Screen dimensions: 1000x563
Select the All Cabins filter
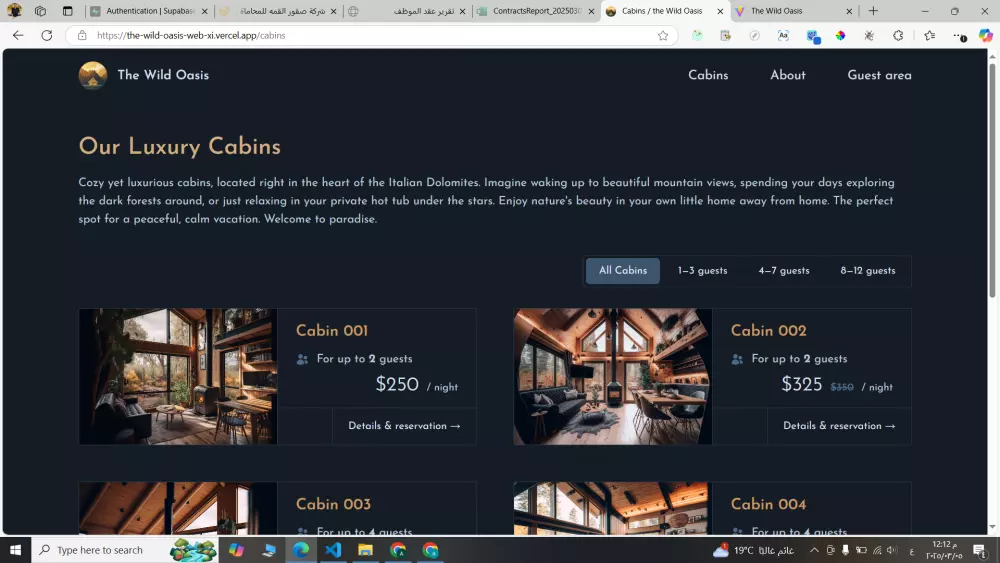click(622, 270)
